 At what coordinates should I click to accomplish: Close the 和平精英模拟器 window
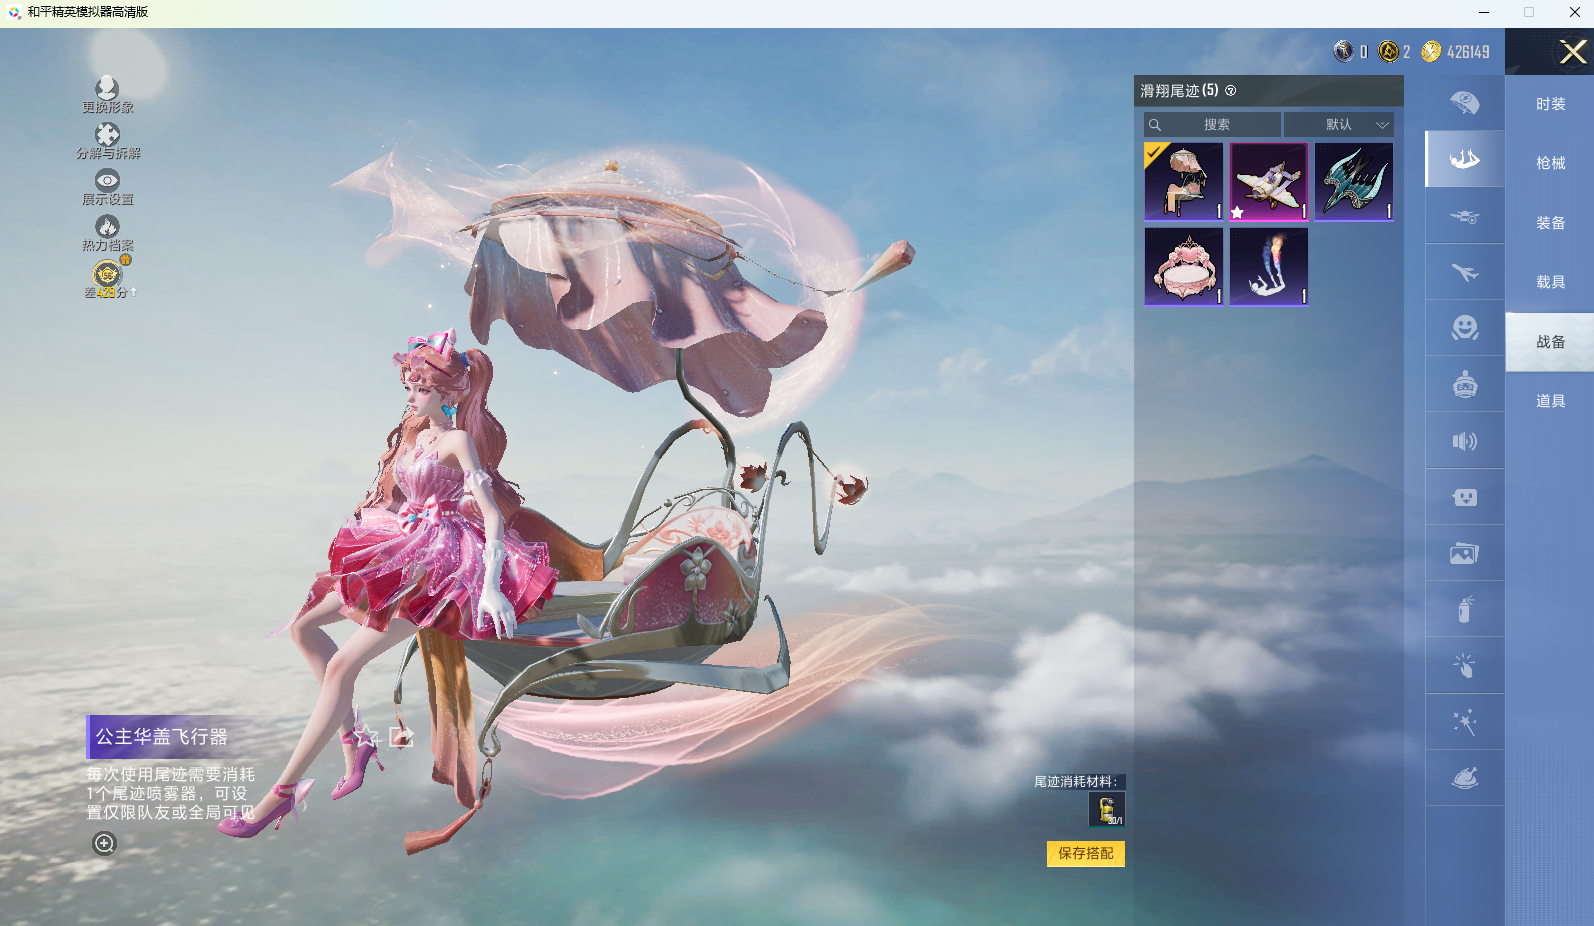coord(1574,13)
